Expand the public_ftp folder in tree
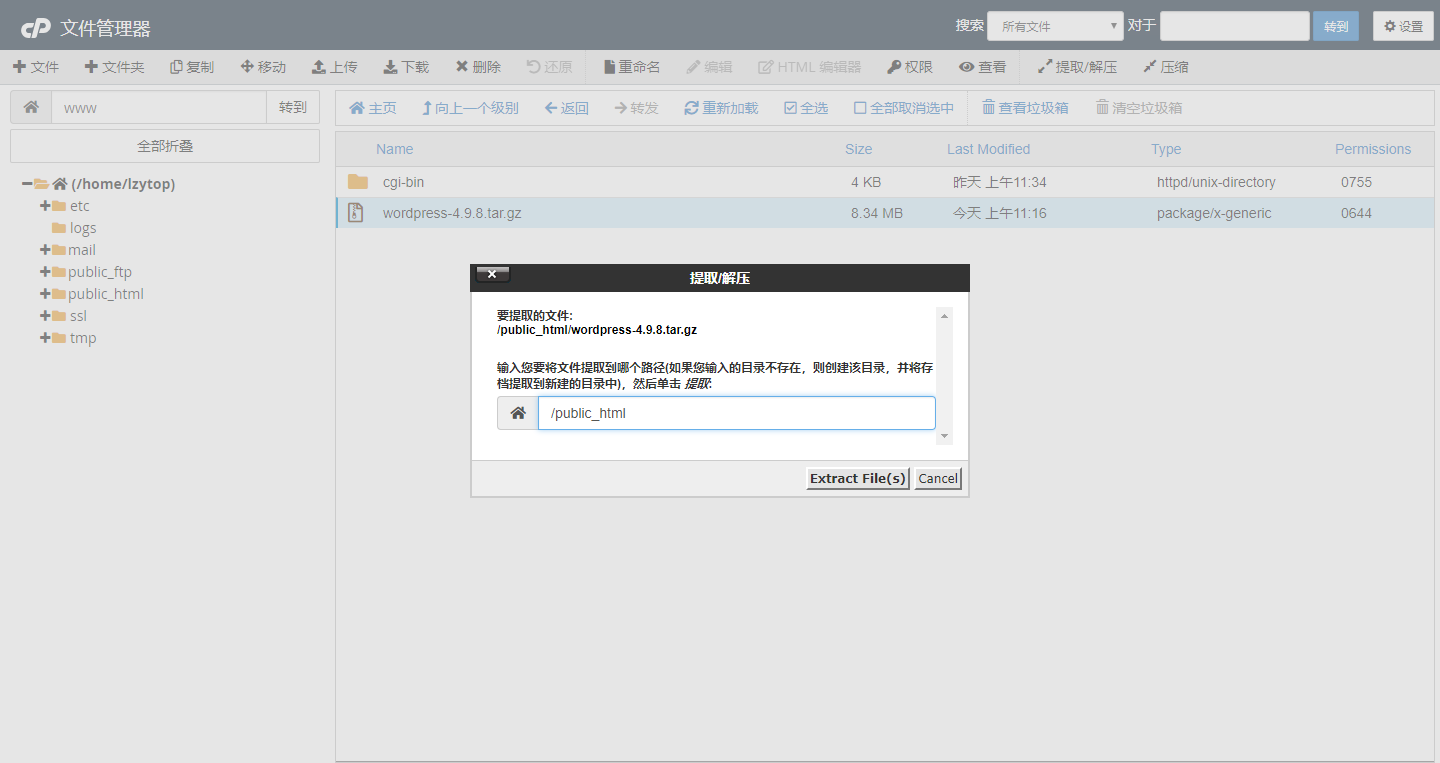The height and width of the screenshot is (763, 1440). click(x=45, y=272)
